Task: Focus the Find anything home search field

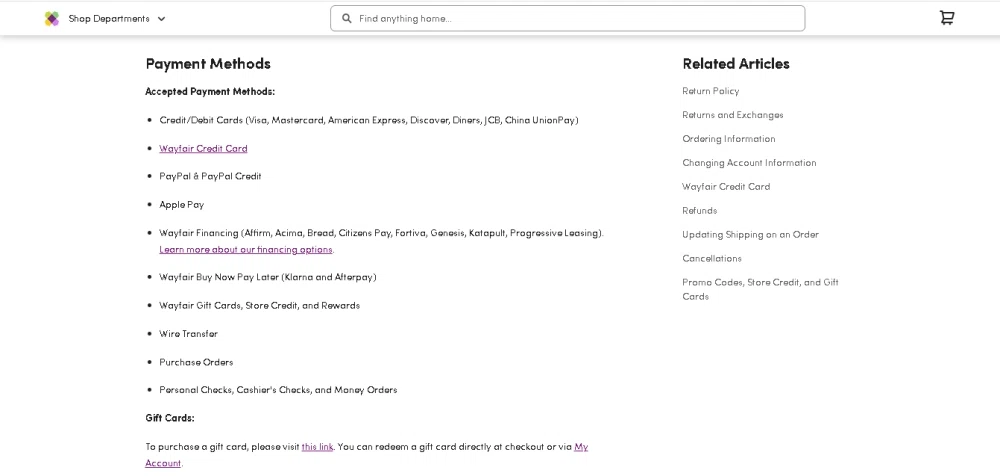Action: click(x=575, y=18)
